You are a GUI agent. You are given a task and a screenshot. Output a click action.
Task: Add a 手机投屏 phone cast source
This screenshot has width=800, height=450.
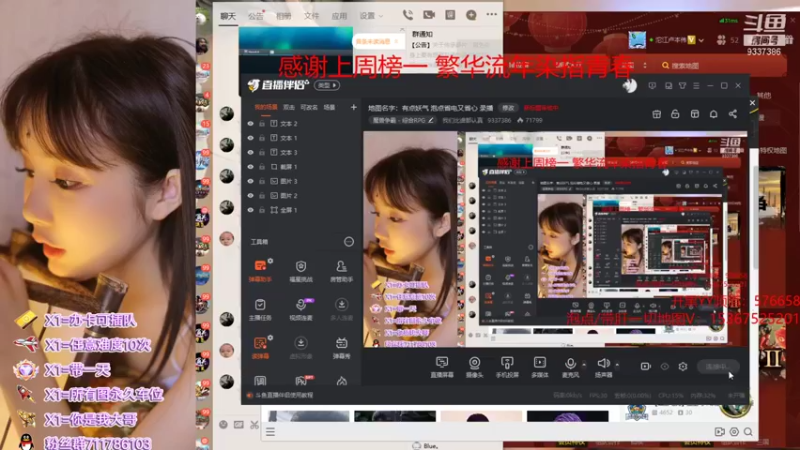click(x=507, y=366)
